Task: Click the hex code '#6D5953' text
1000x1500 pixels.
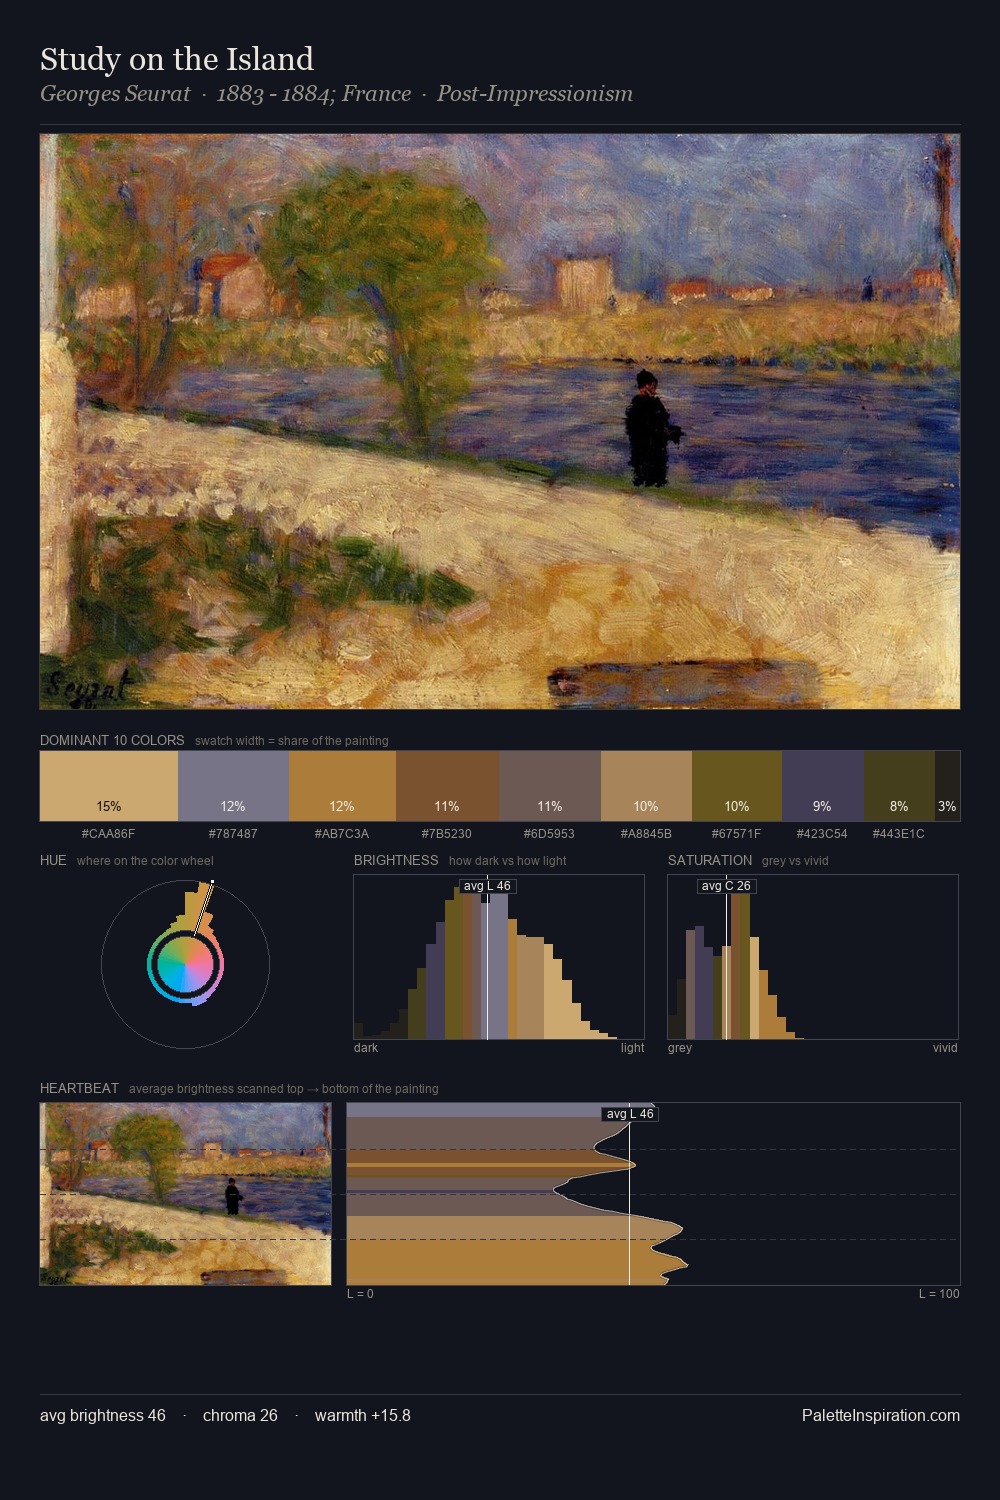Action: (x=550, y=833)
